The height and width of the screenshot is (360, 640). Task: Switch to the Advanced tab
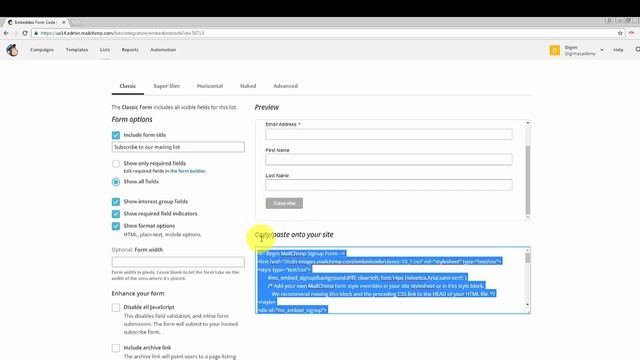[x=285, y=86]
